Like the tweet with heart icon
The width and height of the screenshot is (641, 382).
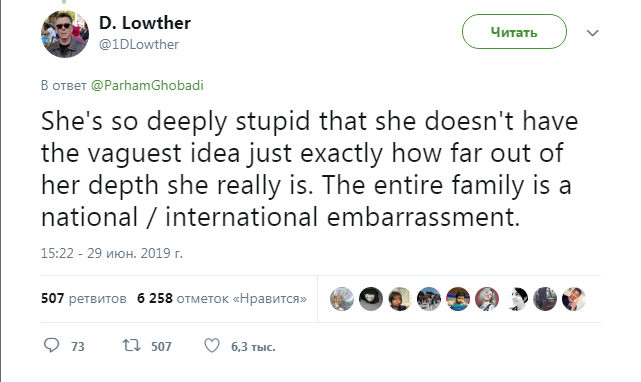tap(212, 346)
